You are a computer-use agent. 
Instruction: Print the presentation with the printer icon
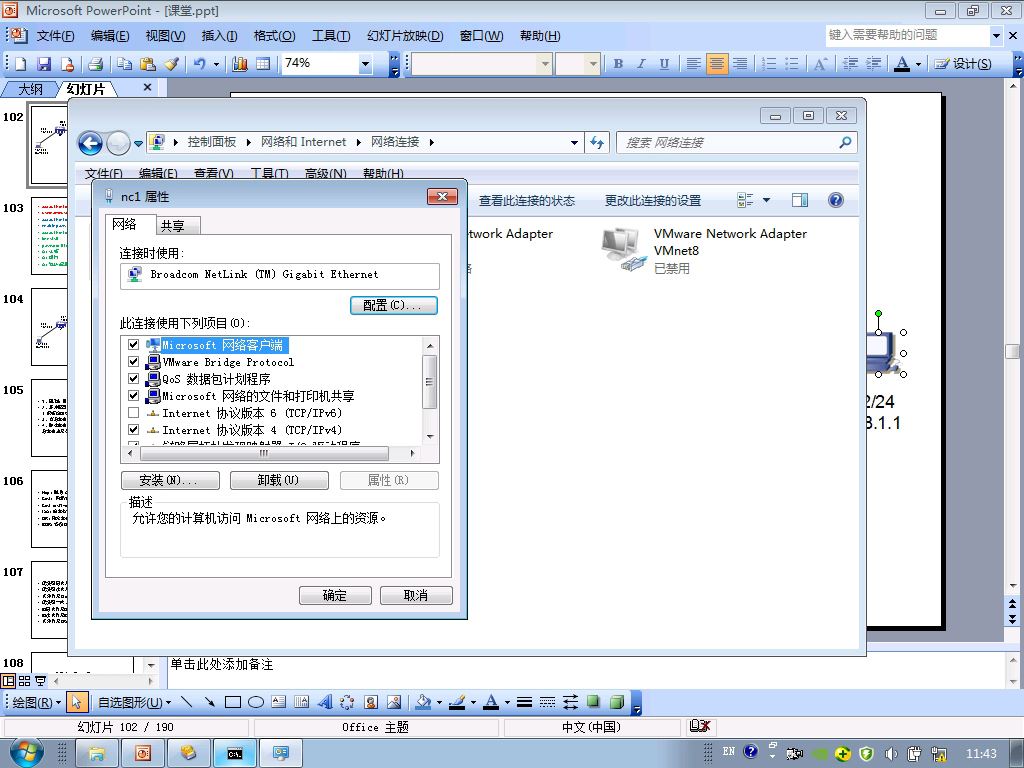(95, 63)
